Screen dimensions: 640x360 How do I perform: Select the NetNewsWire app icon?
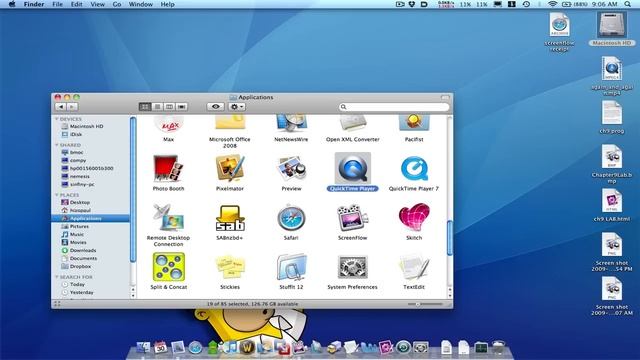pyautogui.click(x=291, y=124)
